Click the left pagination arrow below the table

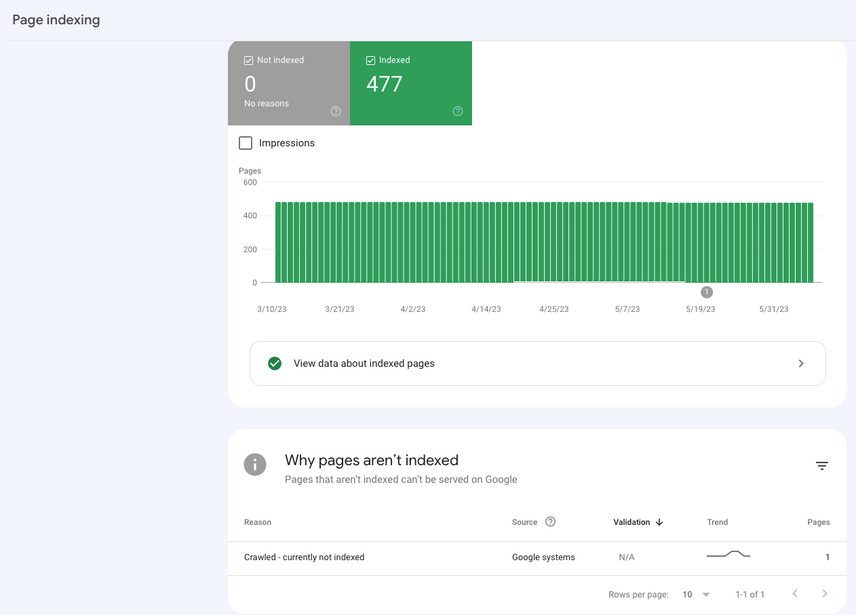click(x=795, y=593)
